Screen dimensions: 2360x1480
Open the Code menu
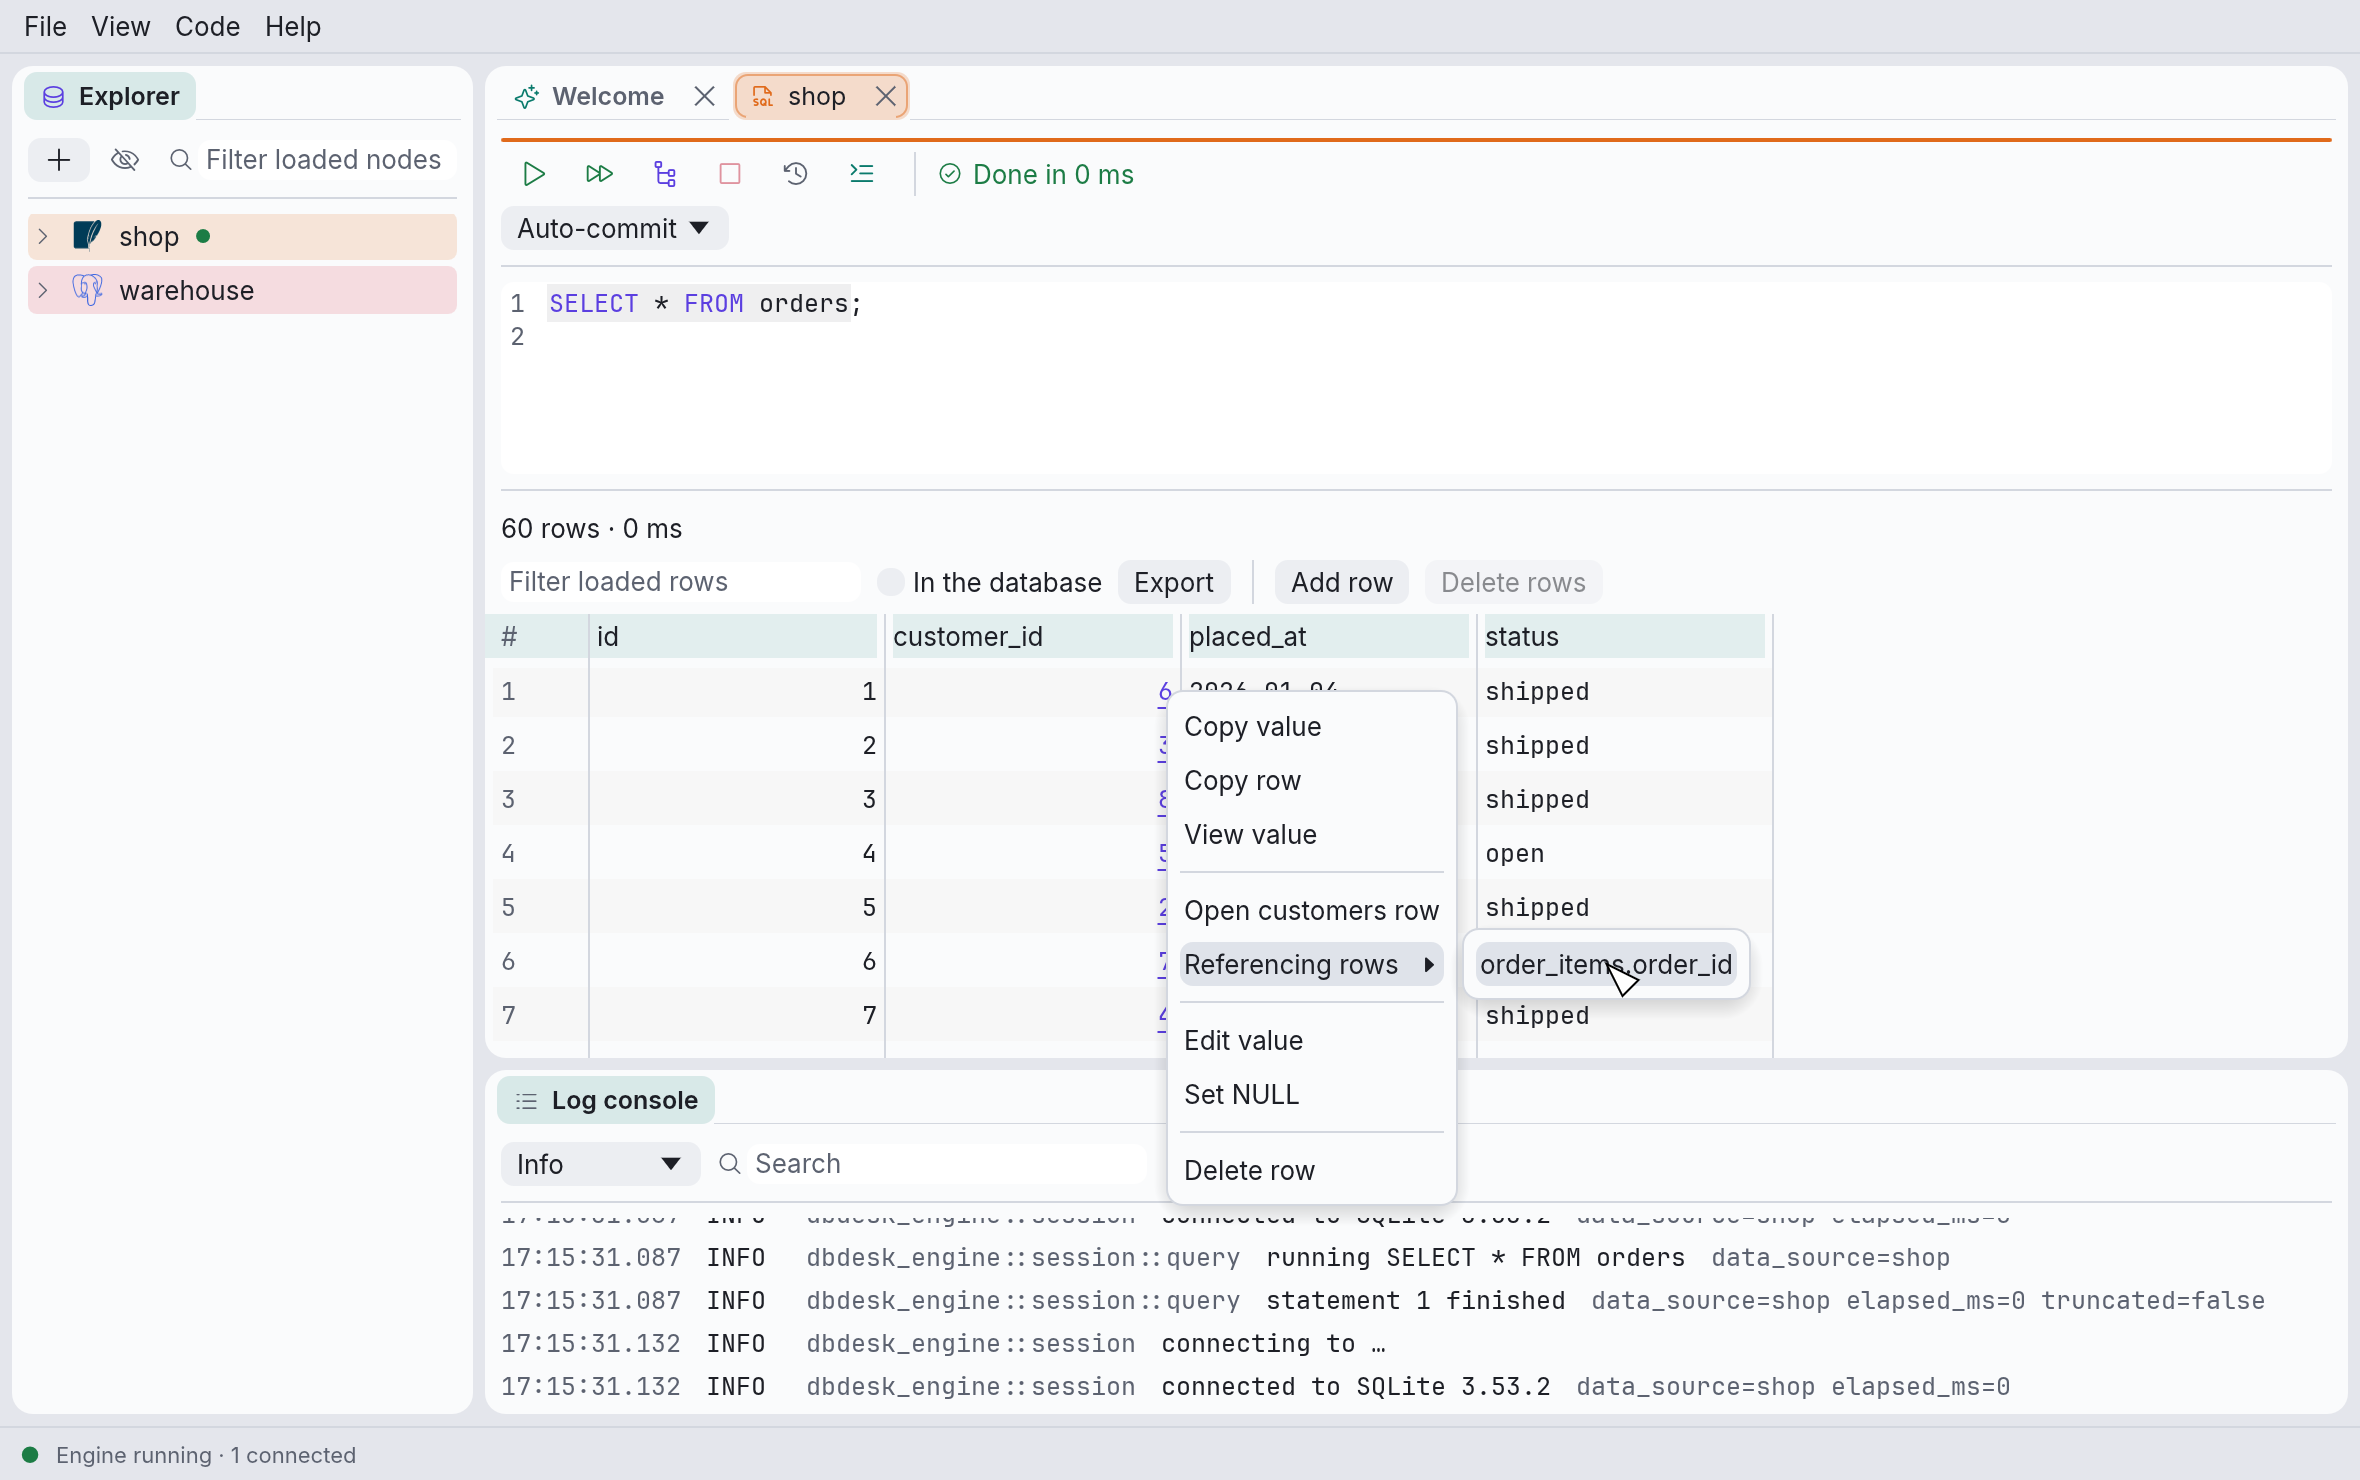(207, 26)
